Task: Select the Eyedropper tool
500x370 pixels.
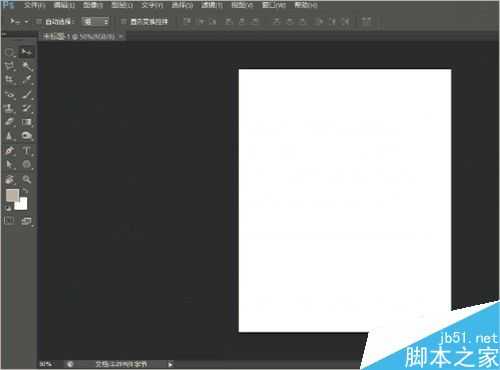Action: tap(27, 80)
